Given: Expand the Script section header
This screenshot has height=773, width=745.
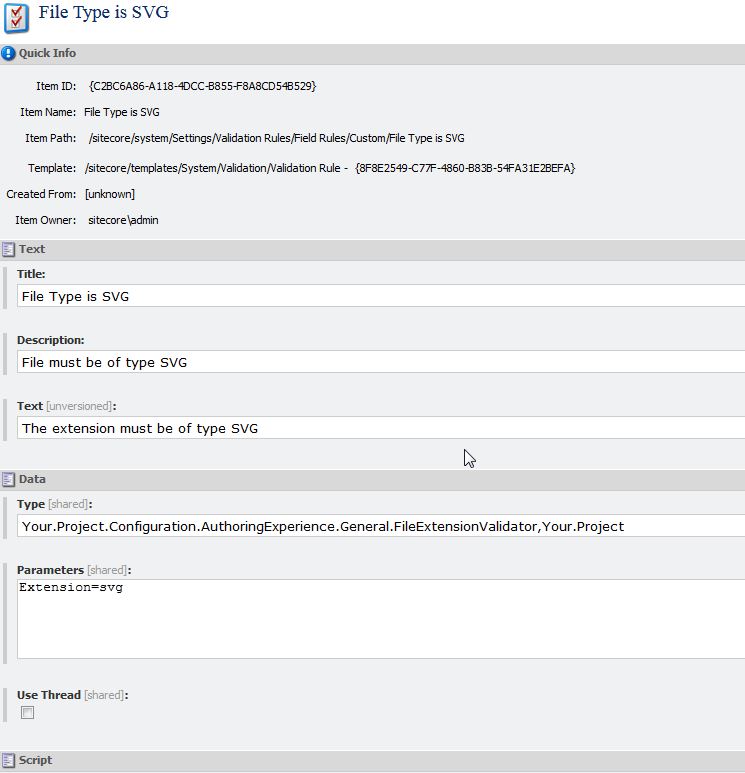Looking at the screenshot, I should (x=372, y=761).
